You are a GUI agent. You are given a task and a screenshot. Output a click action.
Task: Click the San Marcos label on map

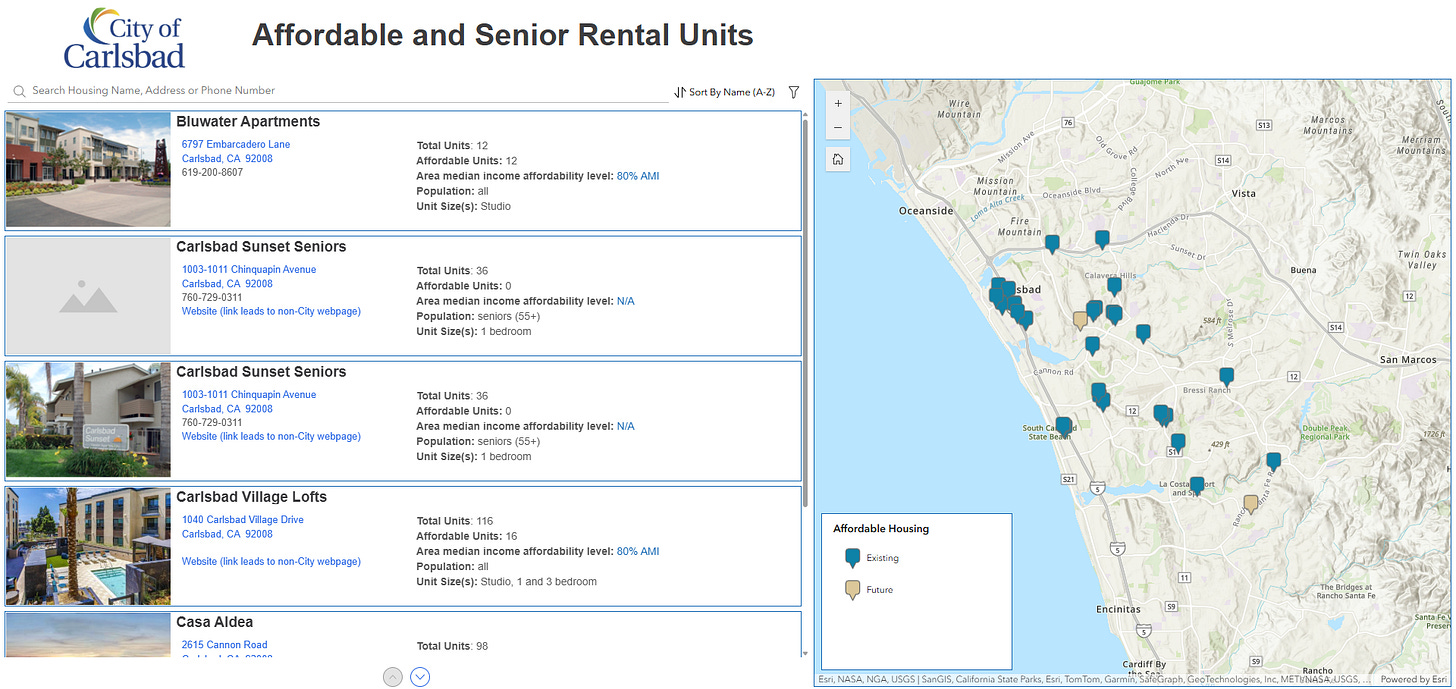click(x=1407, y=359)
